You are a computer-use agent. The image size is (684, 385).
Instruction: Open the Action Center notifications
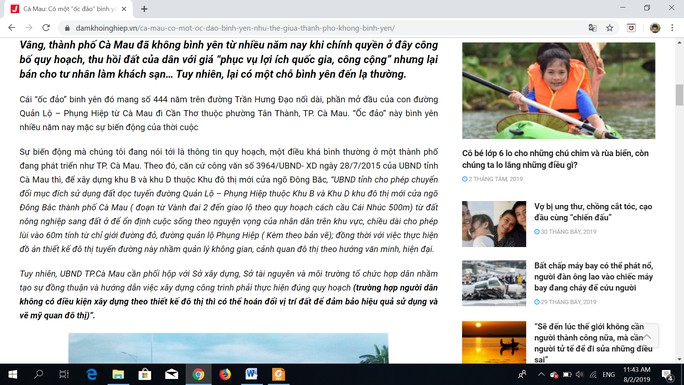(667, 374)
